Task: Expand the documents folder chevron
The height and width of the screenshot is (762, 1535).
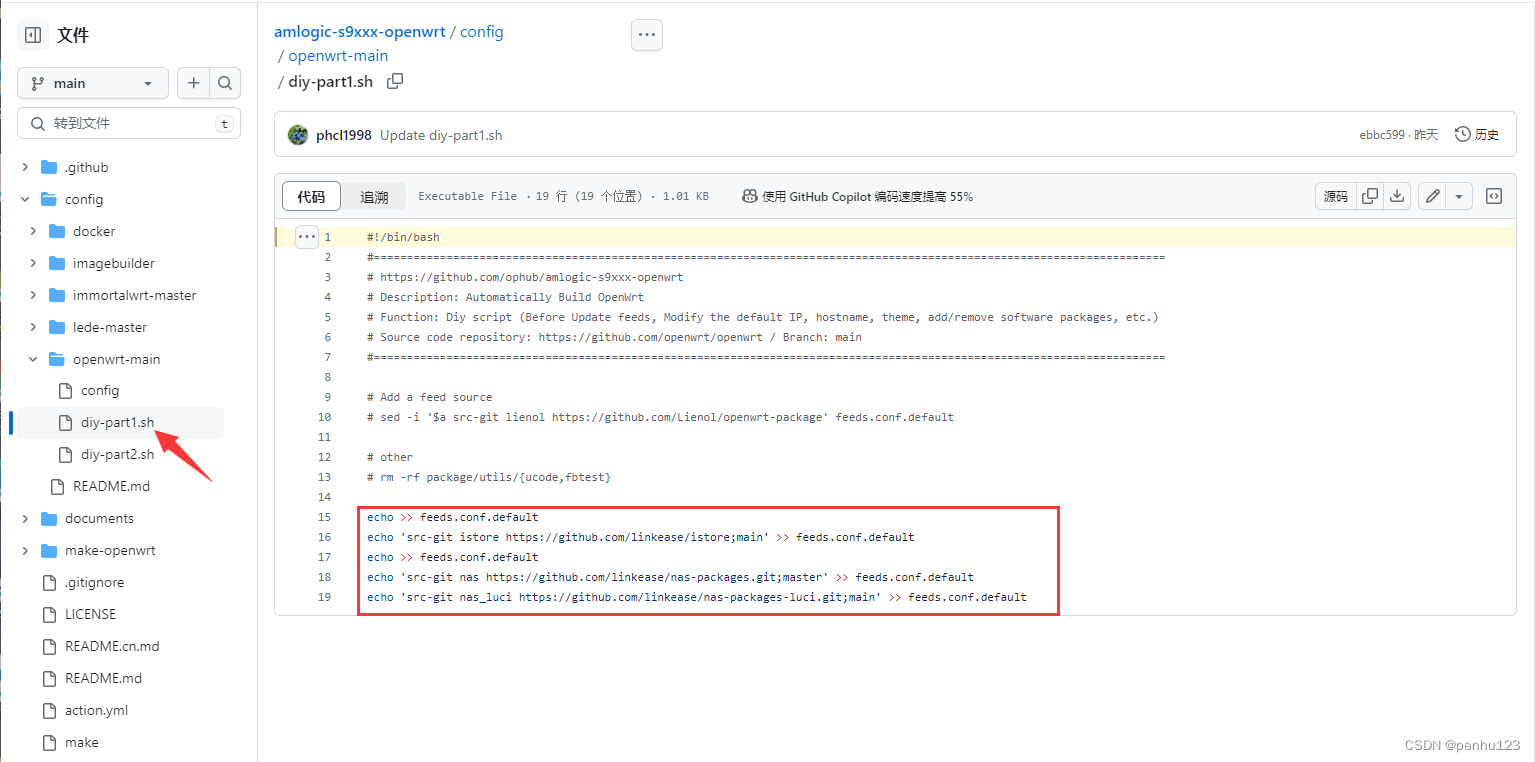Action: pyautogui.click(x=25, y=518)
